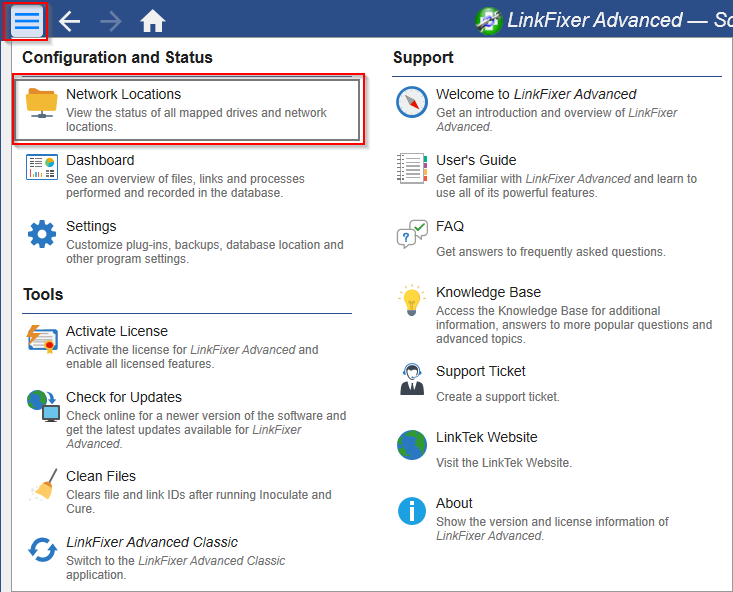
Task: Select the Network Locations menu entry
Action: (187, 110)
